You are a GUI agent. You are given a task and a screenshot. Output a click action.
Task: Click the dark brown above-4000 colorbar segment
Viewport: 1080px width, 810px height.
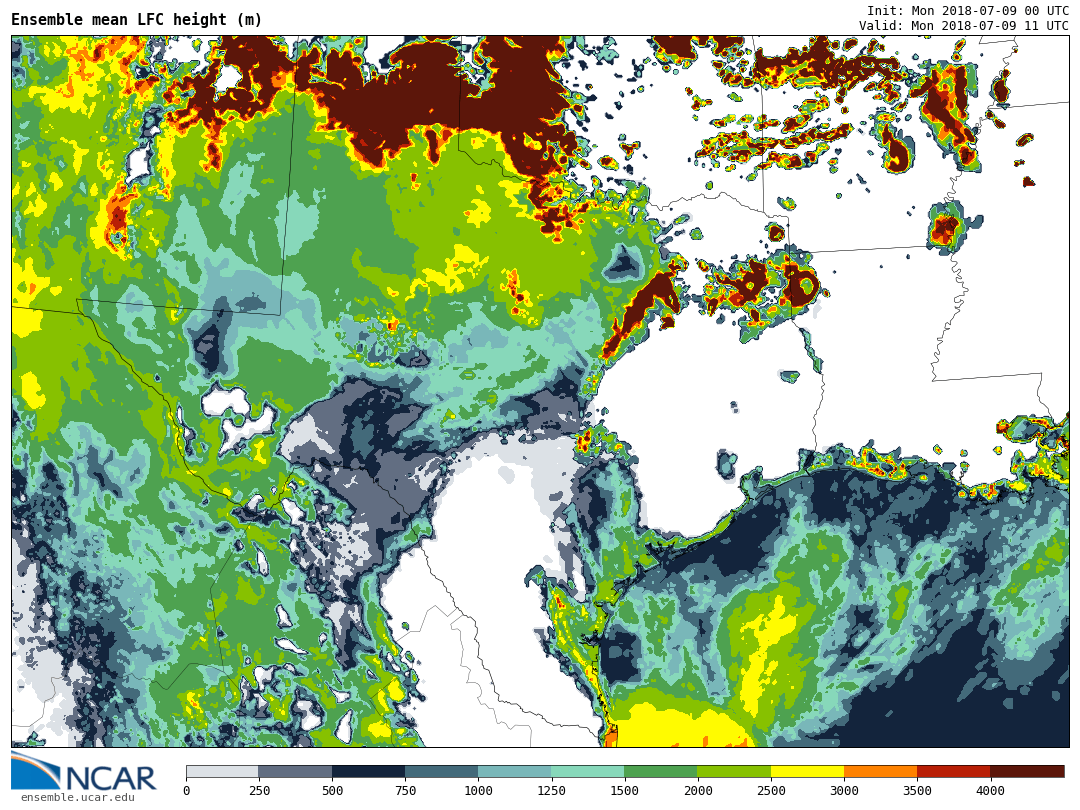pos(1027,772)
